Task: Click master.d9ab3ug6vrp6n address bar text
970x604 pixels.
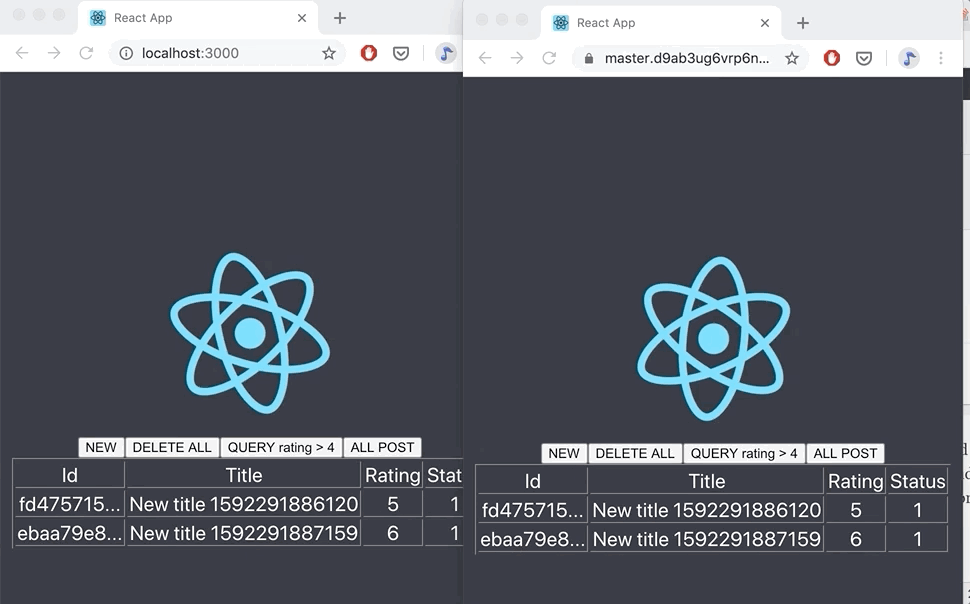Action: pos(687,58)
